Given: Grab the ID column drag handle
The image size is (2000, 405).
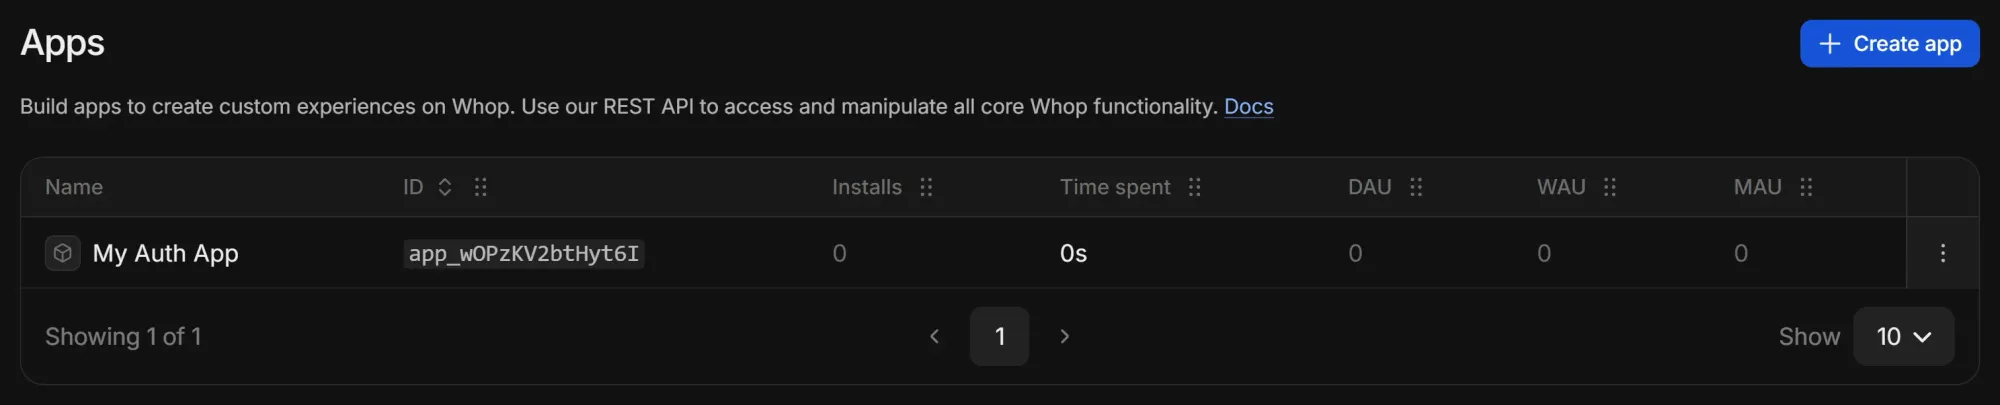Looking at the screenshot, I should [481, 187].
